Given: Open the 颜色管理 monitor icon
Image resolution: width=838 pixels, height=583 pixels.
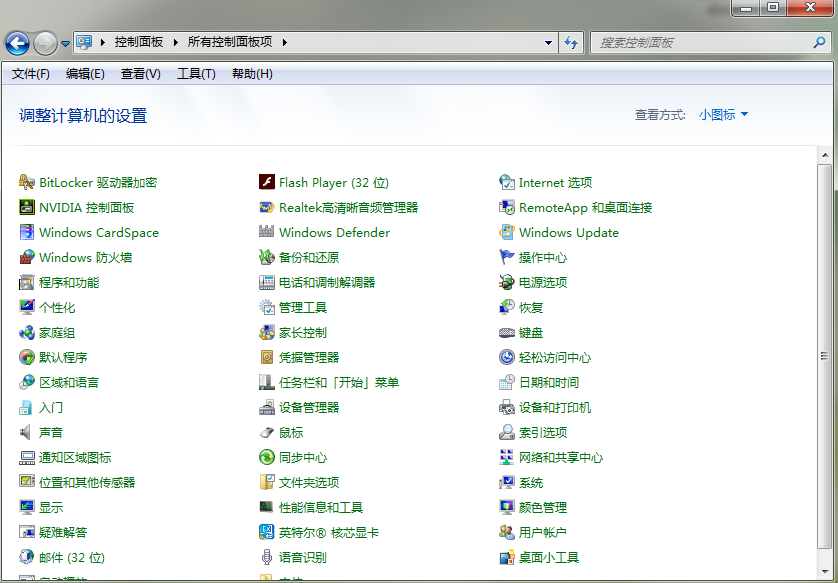Looking at the screenshot, I should [x=507, y=507].
